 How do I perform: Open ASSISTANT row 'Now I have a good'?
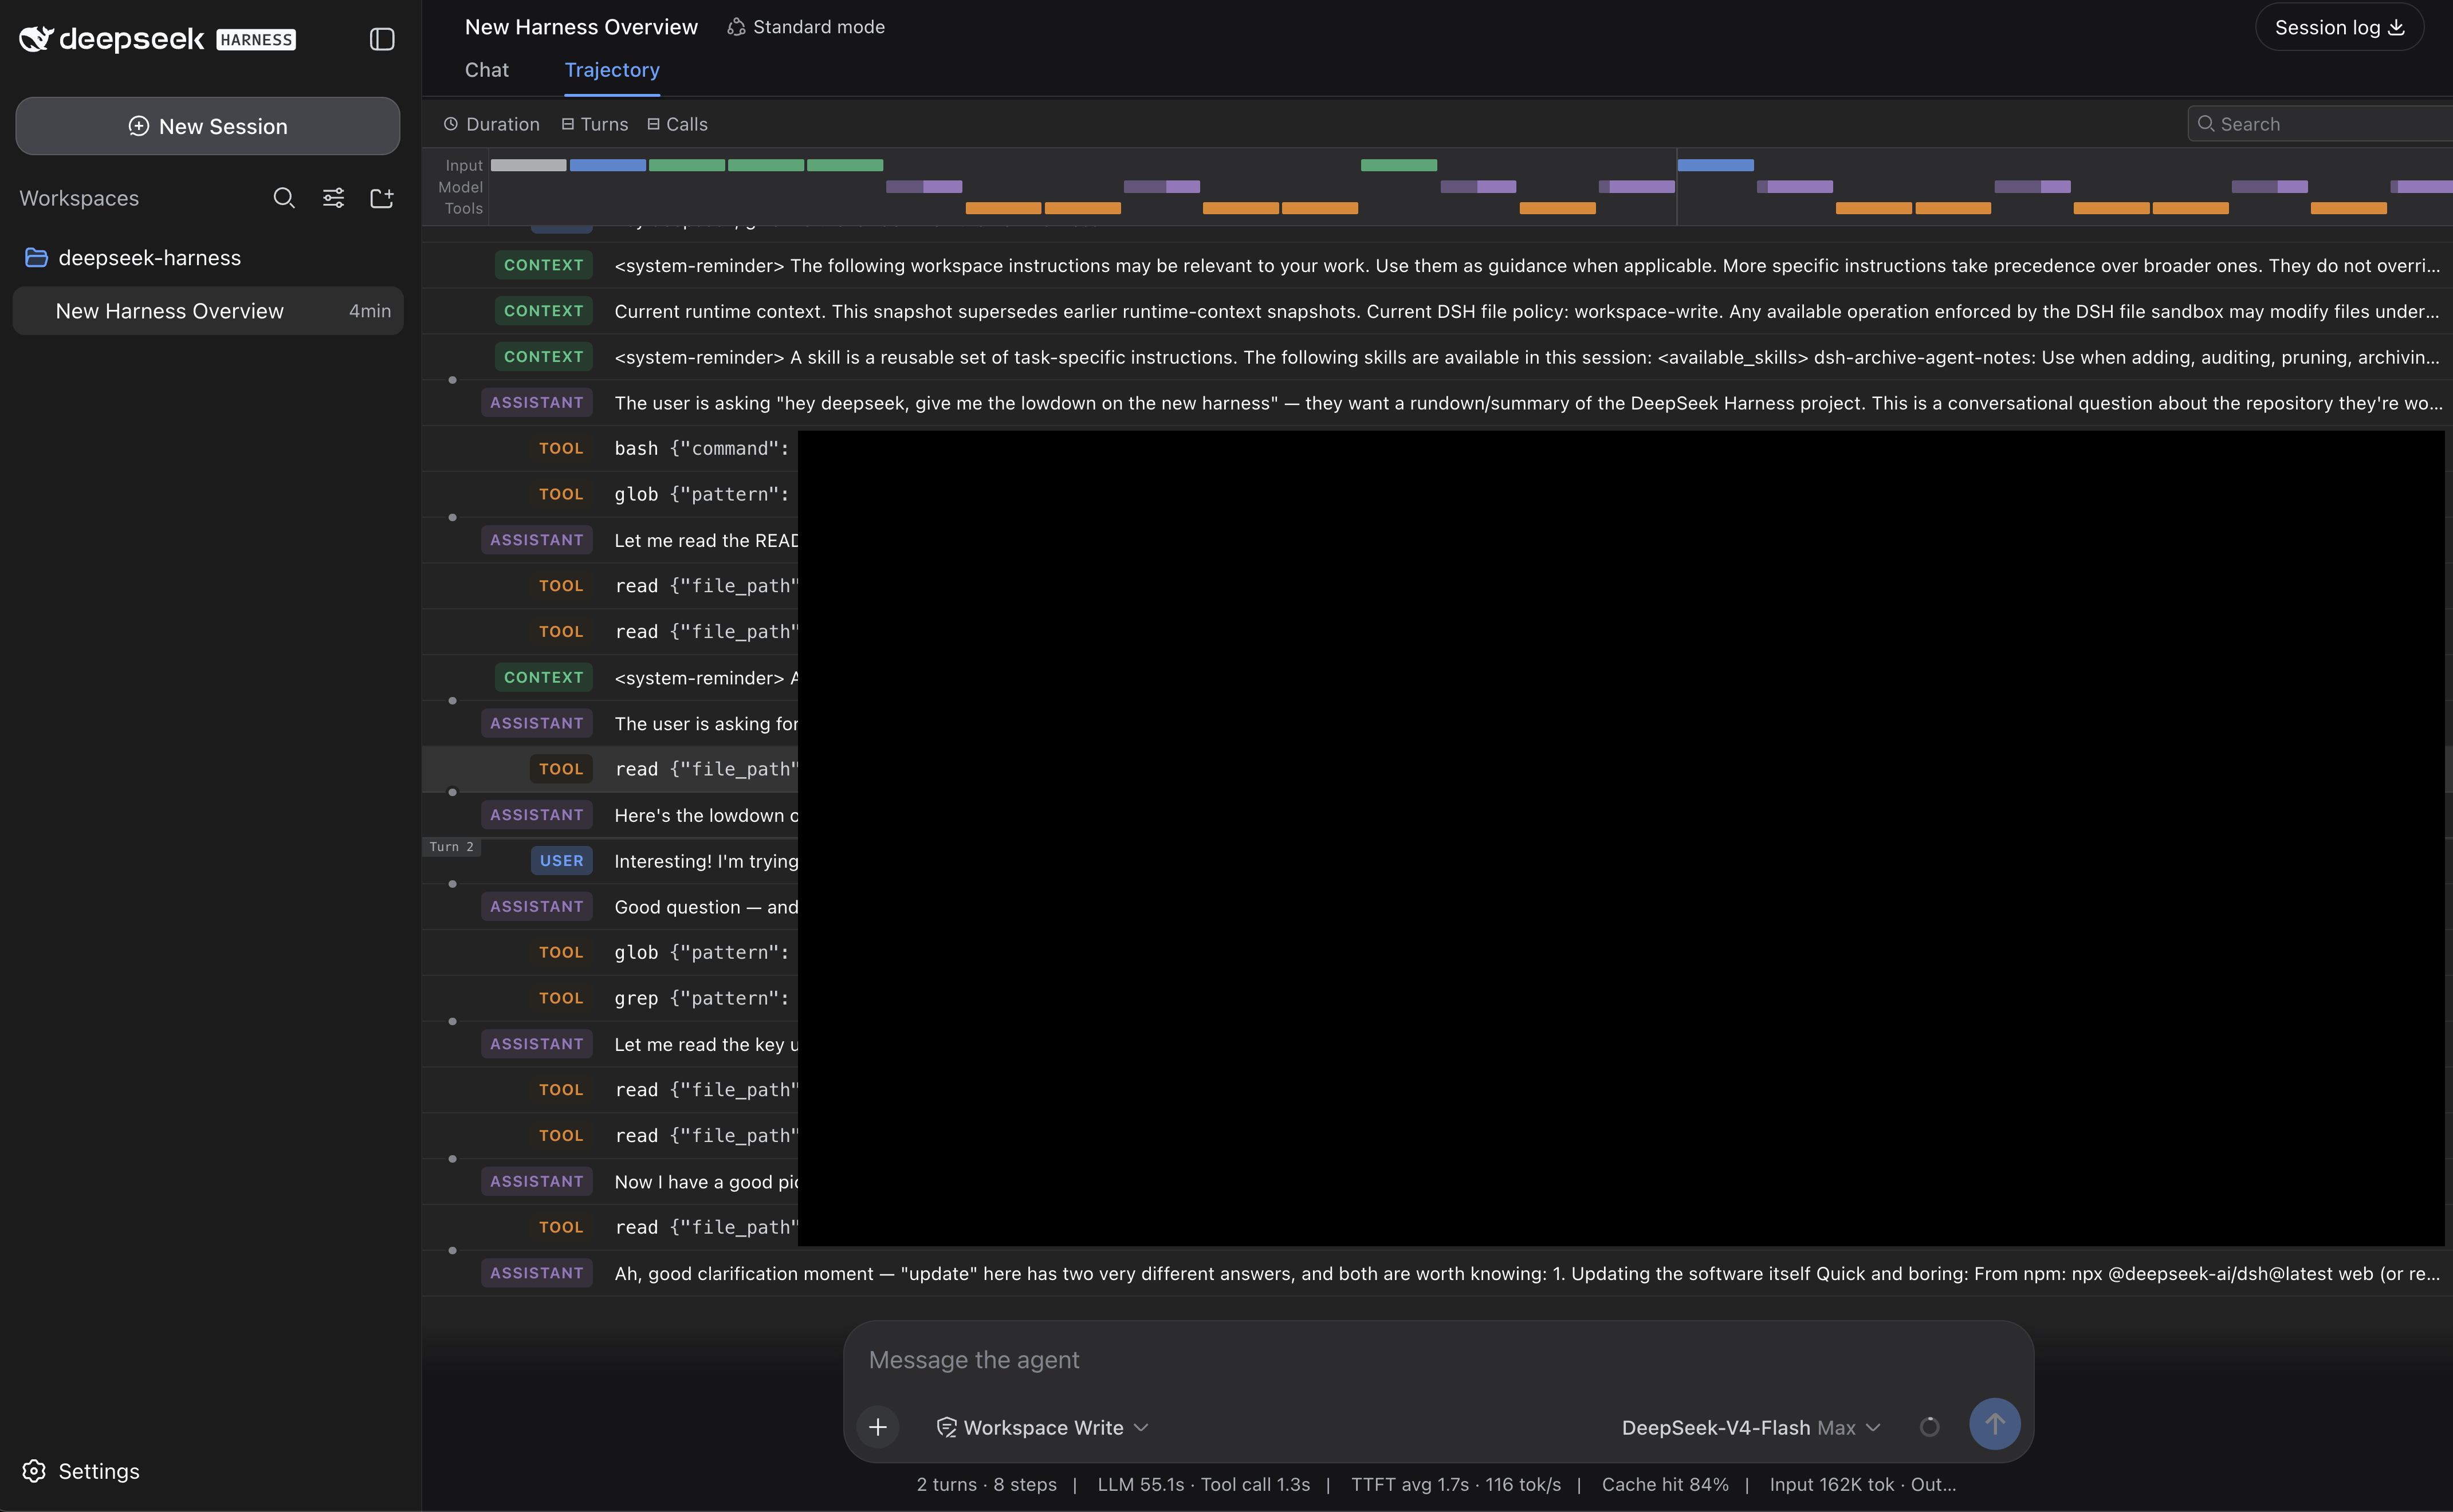(1437, 1181)
